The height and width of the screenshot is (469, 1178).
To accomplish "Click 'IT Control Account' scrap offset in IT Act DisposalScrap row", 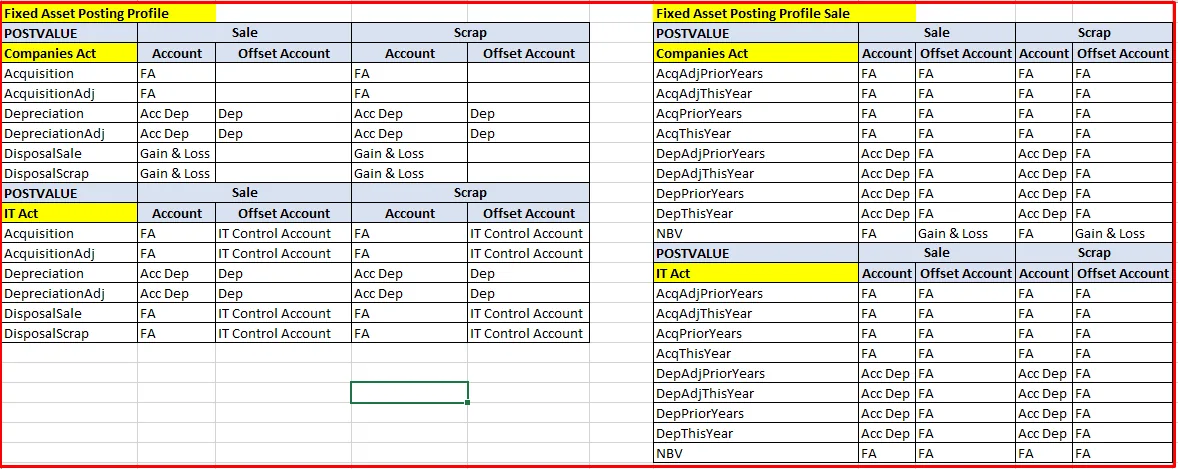I will point(527,334).
